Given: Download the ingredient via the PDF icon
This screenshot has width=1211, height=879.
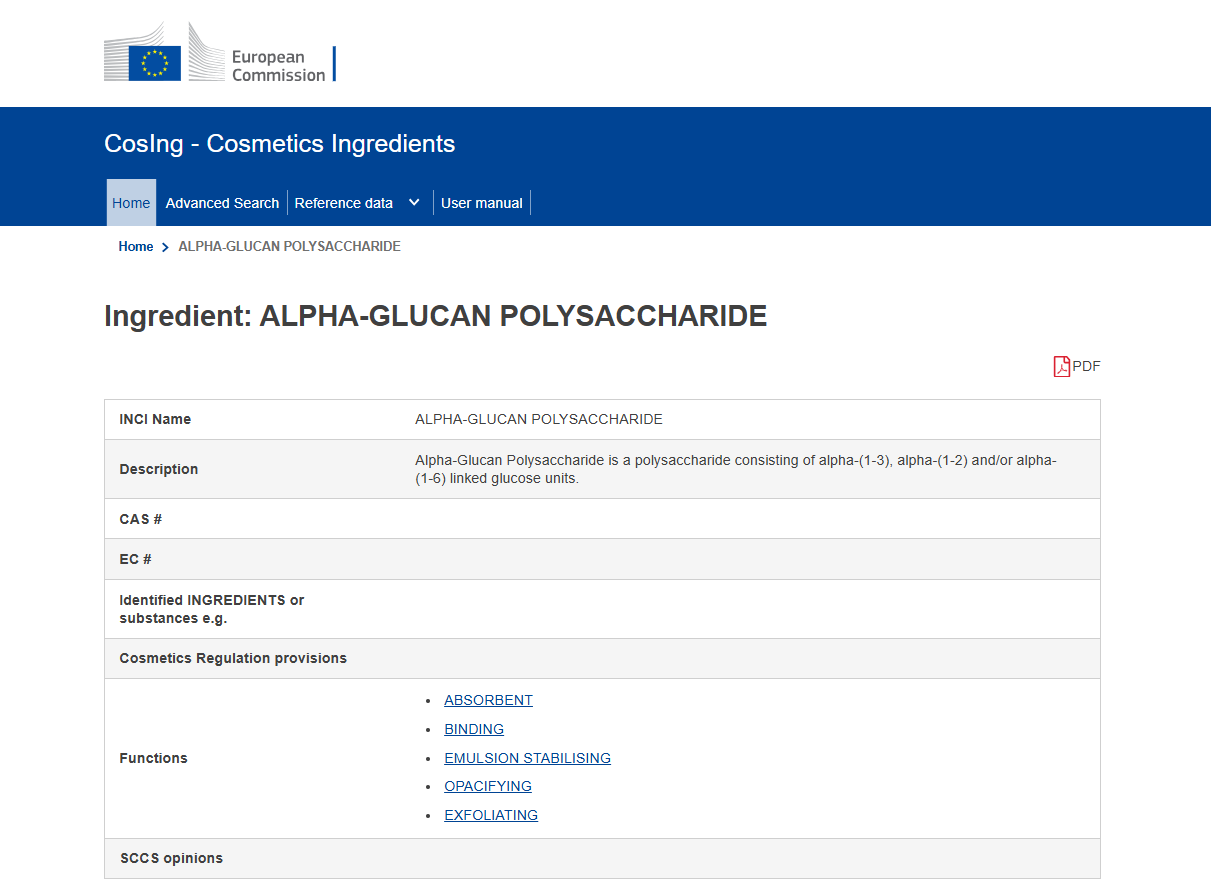Looking at the screenshot, I should coord(1062,367).
